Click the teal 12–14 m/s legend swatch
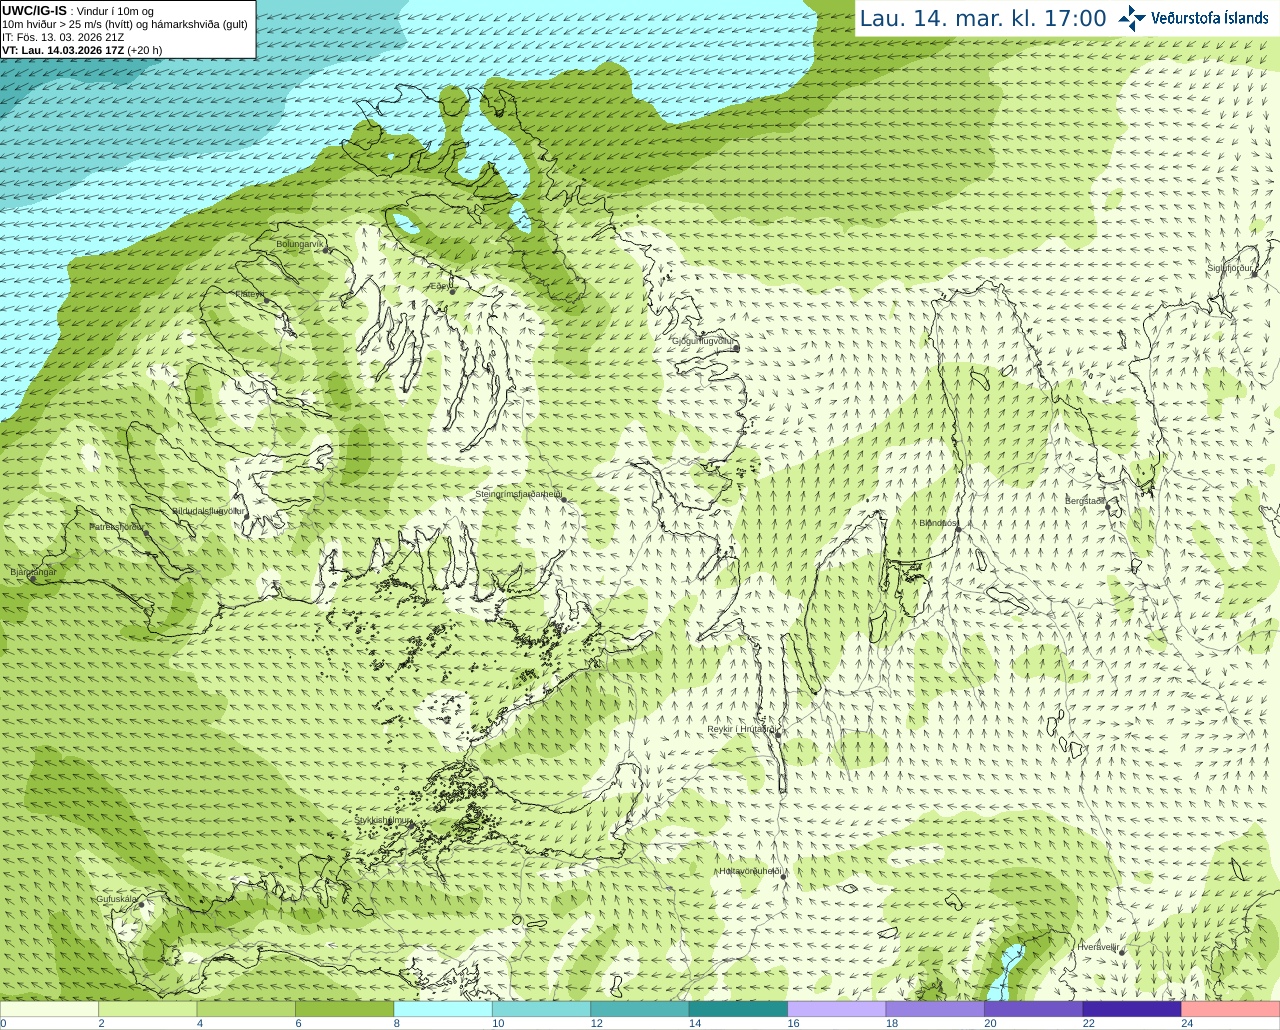Screen dimensions: 1280x1030 pos(640,1009)
